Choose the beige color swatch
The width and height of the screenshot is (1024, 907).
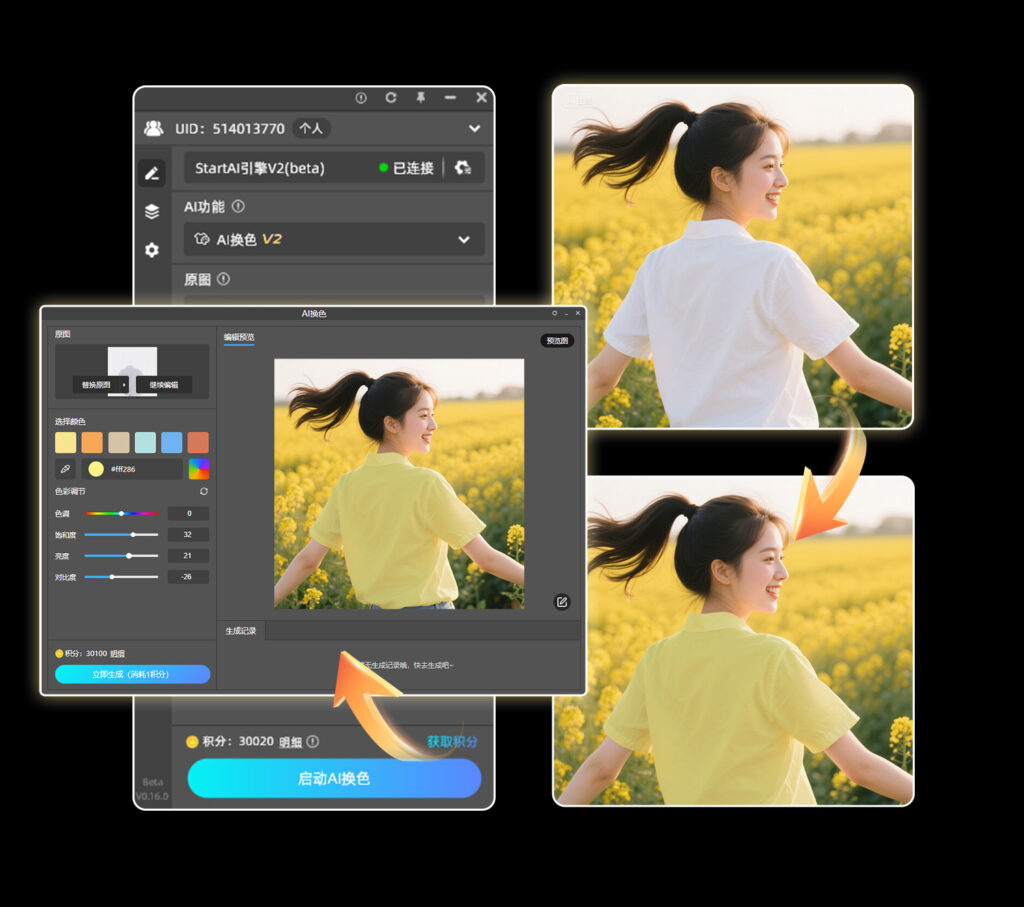click(x=119, y=442)
